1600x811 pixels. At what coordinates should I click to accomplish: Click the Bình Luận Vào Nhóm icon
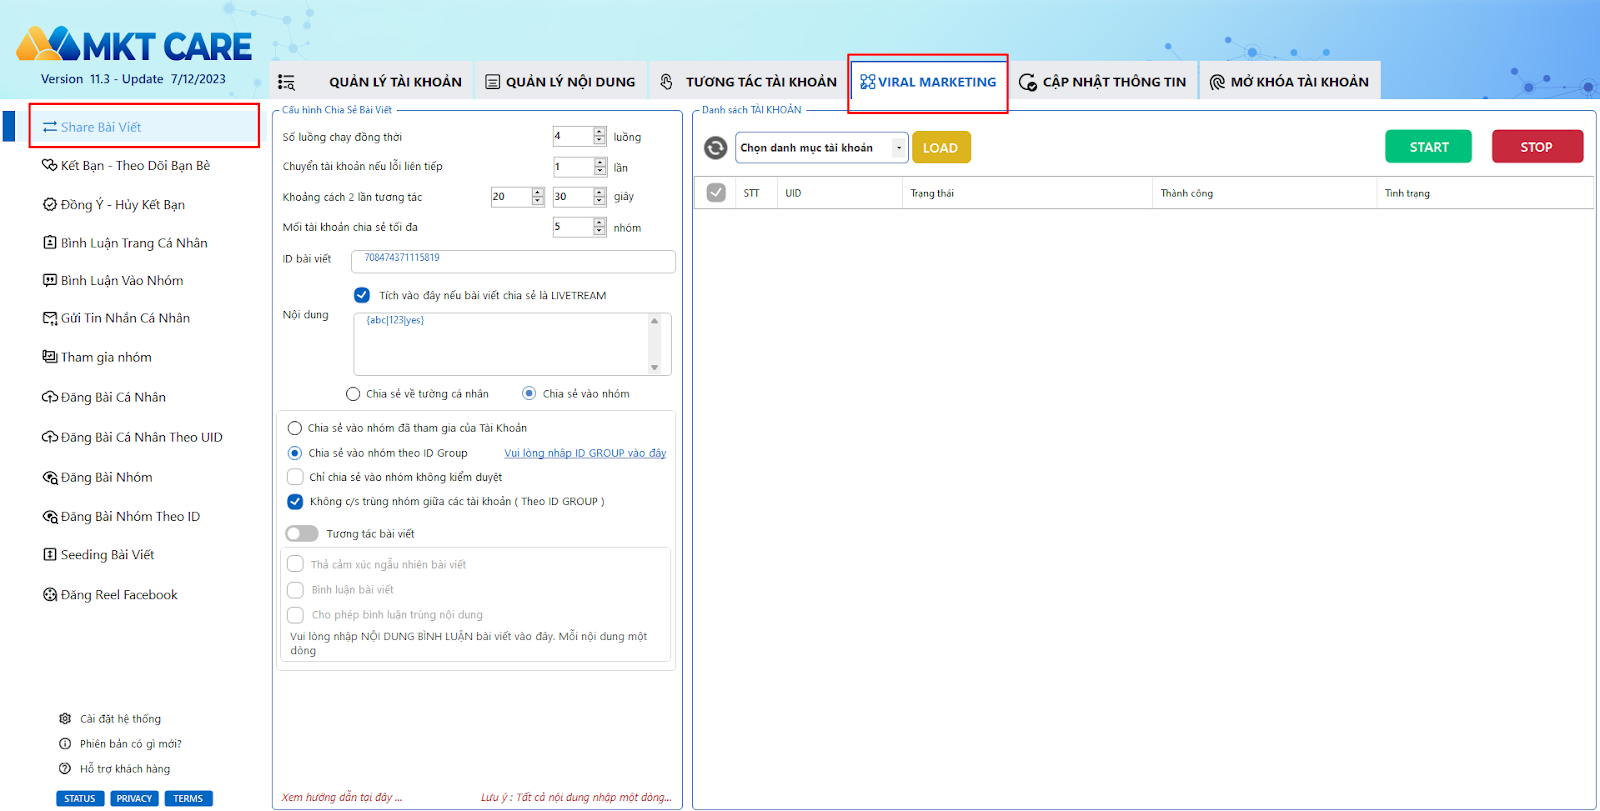(50, 280)
